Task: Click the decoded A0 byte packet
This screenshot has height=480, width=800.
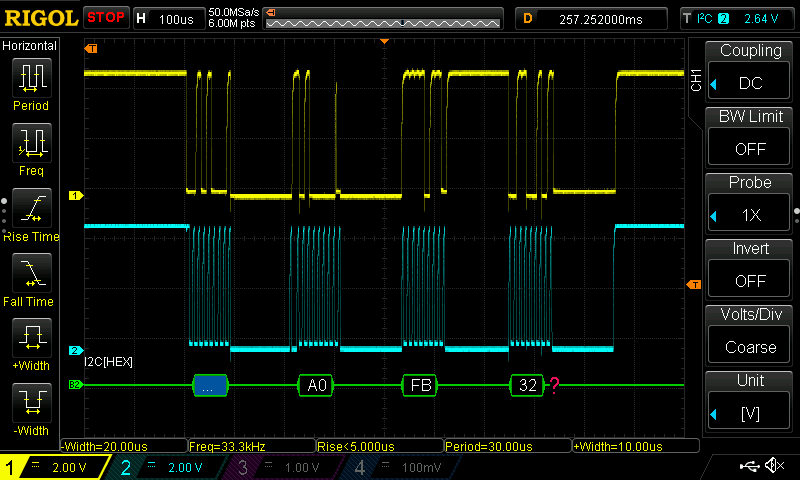Action: pyautogui.click(x=316, y=385)
